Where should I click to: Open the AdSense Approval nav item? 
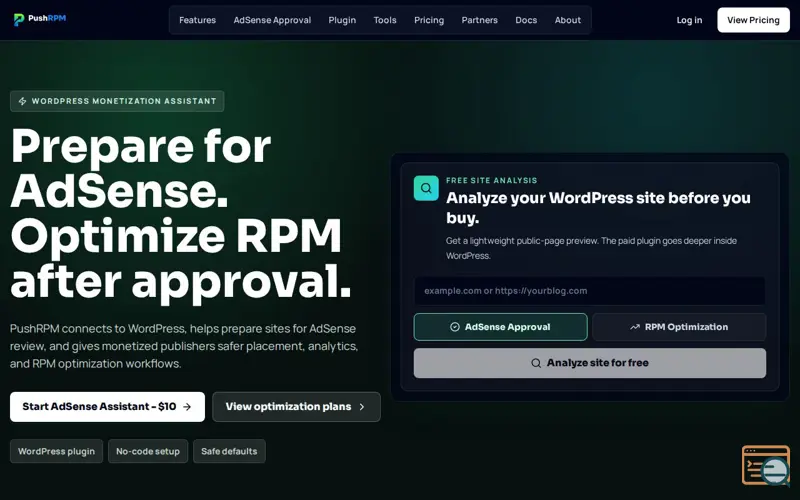coord(272,20)
